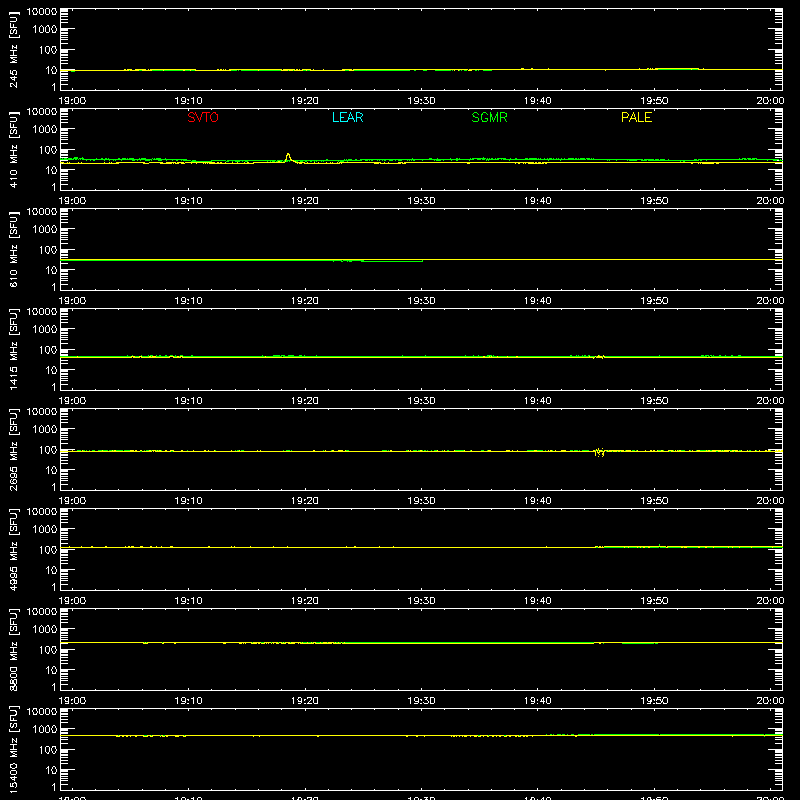
Task: Click the 19:30 tick label under the 610 MHz plot
Action: (x=421, y=301)
